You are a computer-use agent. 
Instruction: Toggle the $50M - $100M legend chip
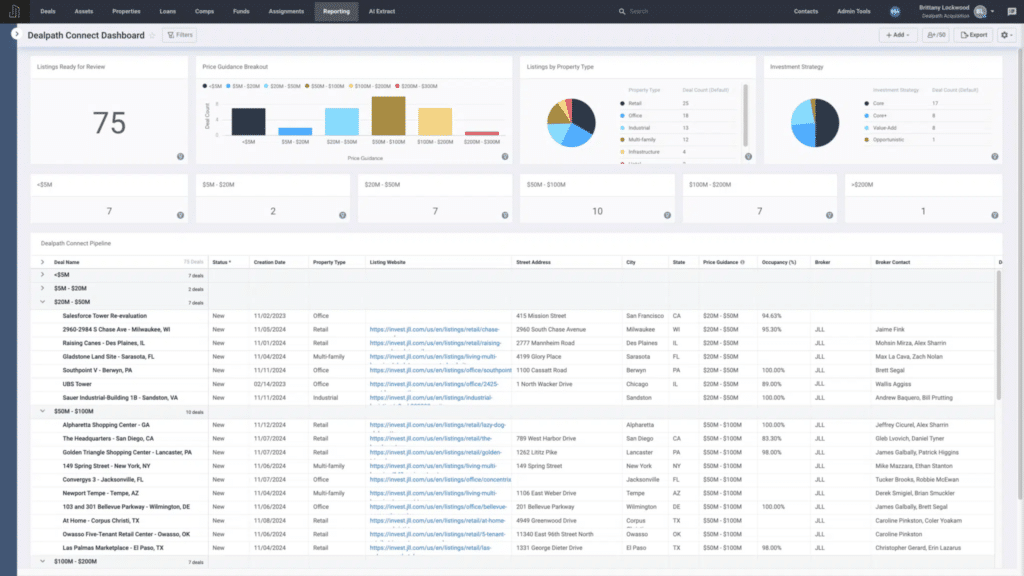[324, 85]
